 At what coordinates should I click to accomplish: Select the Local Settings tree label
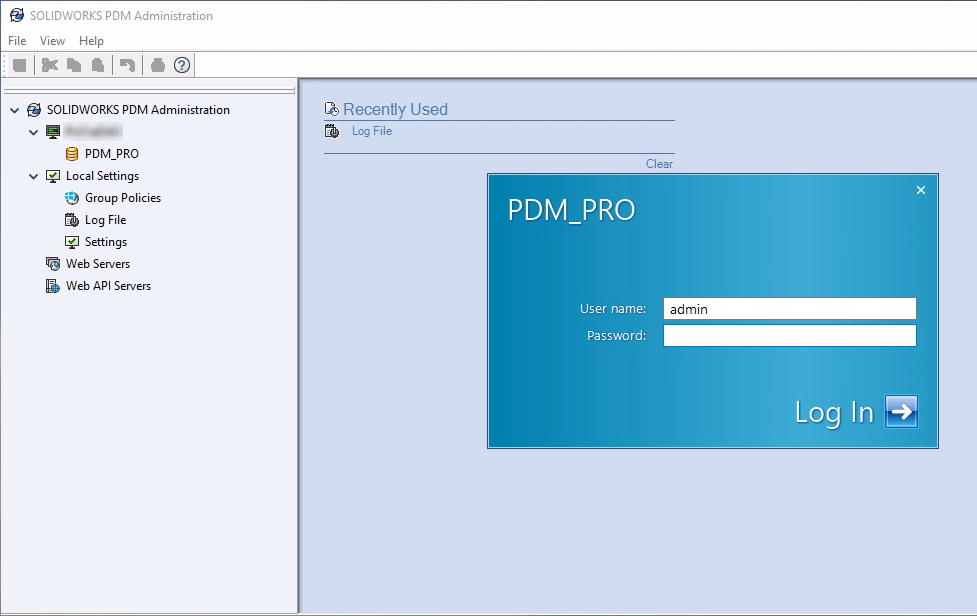[102, 176]
